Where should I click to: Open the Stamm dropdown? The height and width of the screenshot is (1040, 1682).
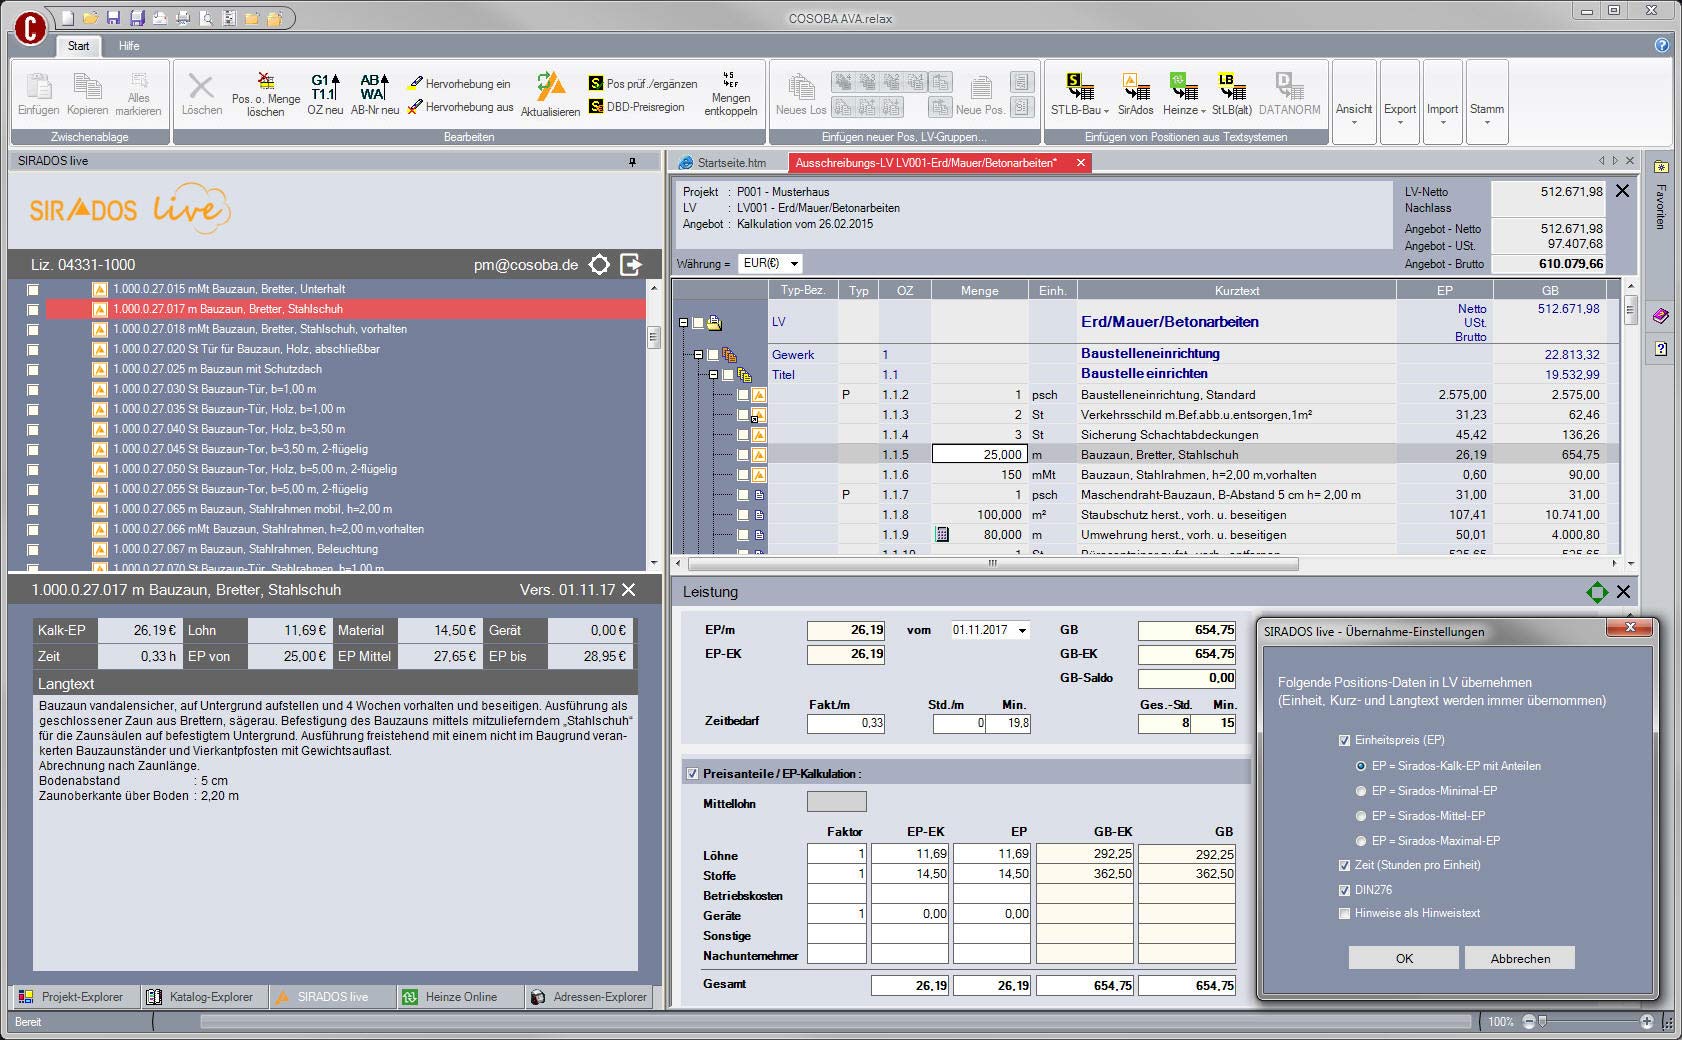[1486, 101]
